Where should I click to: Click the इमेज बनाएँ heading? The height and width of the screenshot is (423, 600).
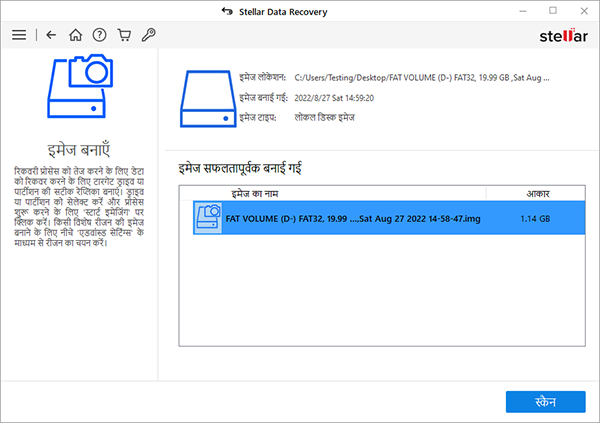tap(79, 150)
